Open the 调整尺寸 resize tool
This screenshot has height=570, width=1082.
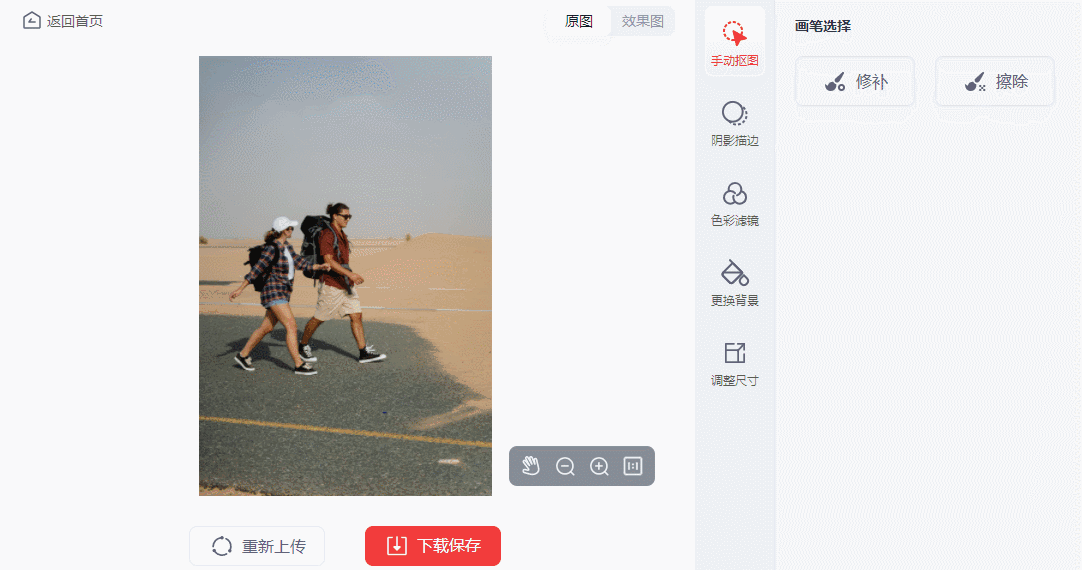734,364
